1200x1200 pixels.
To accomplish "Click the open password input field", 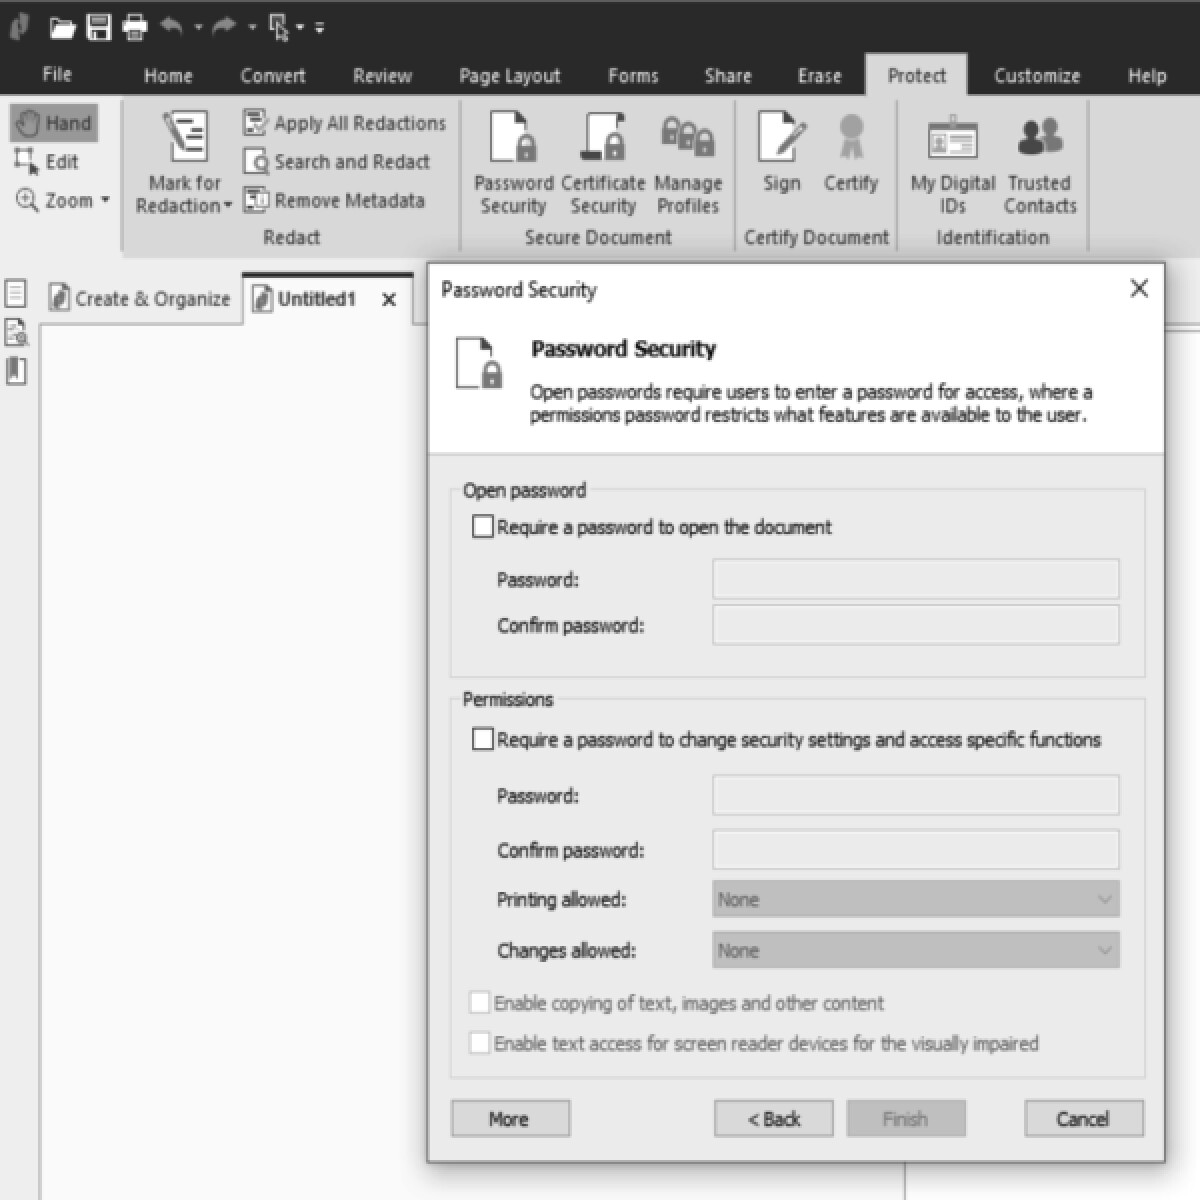I will coord(915,578).
